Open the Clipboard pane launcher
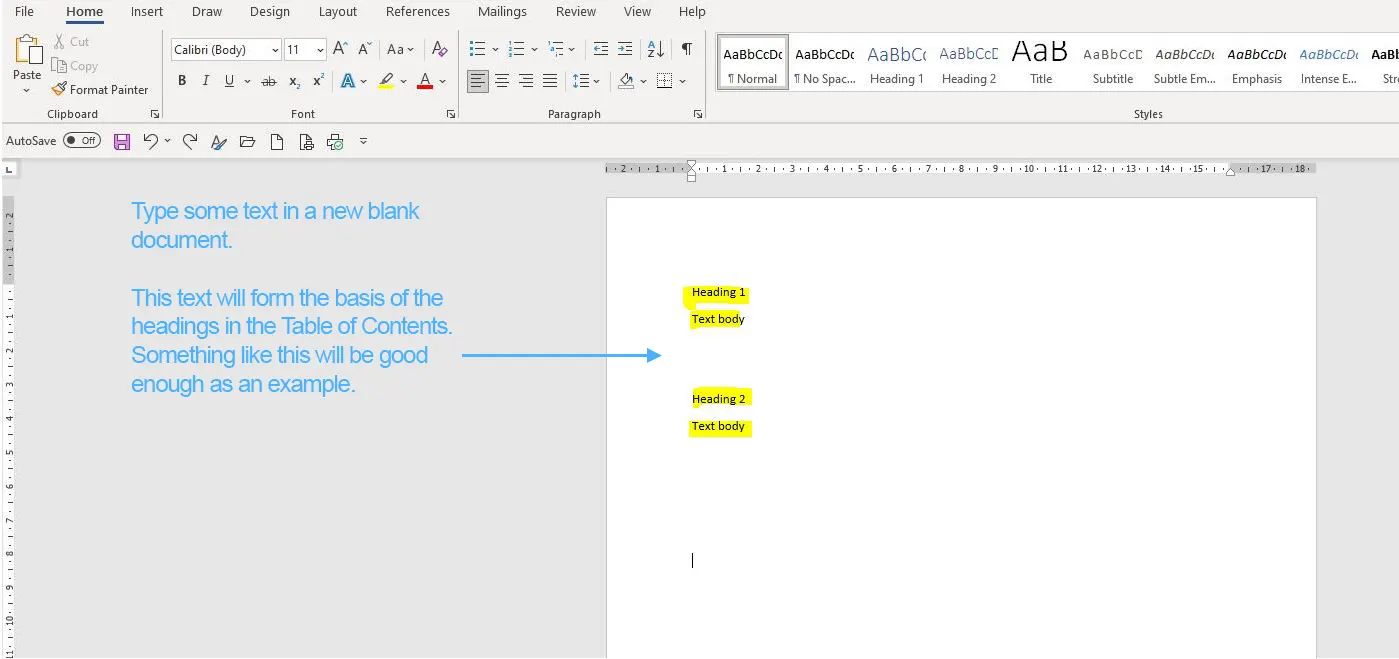Viewport: 1399px width, 659px height. pos(155,114)
